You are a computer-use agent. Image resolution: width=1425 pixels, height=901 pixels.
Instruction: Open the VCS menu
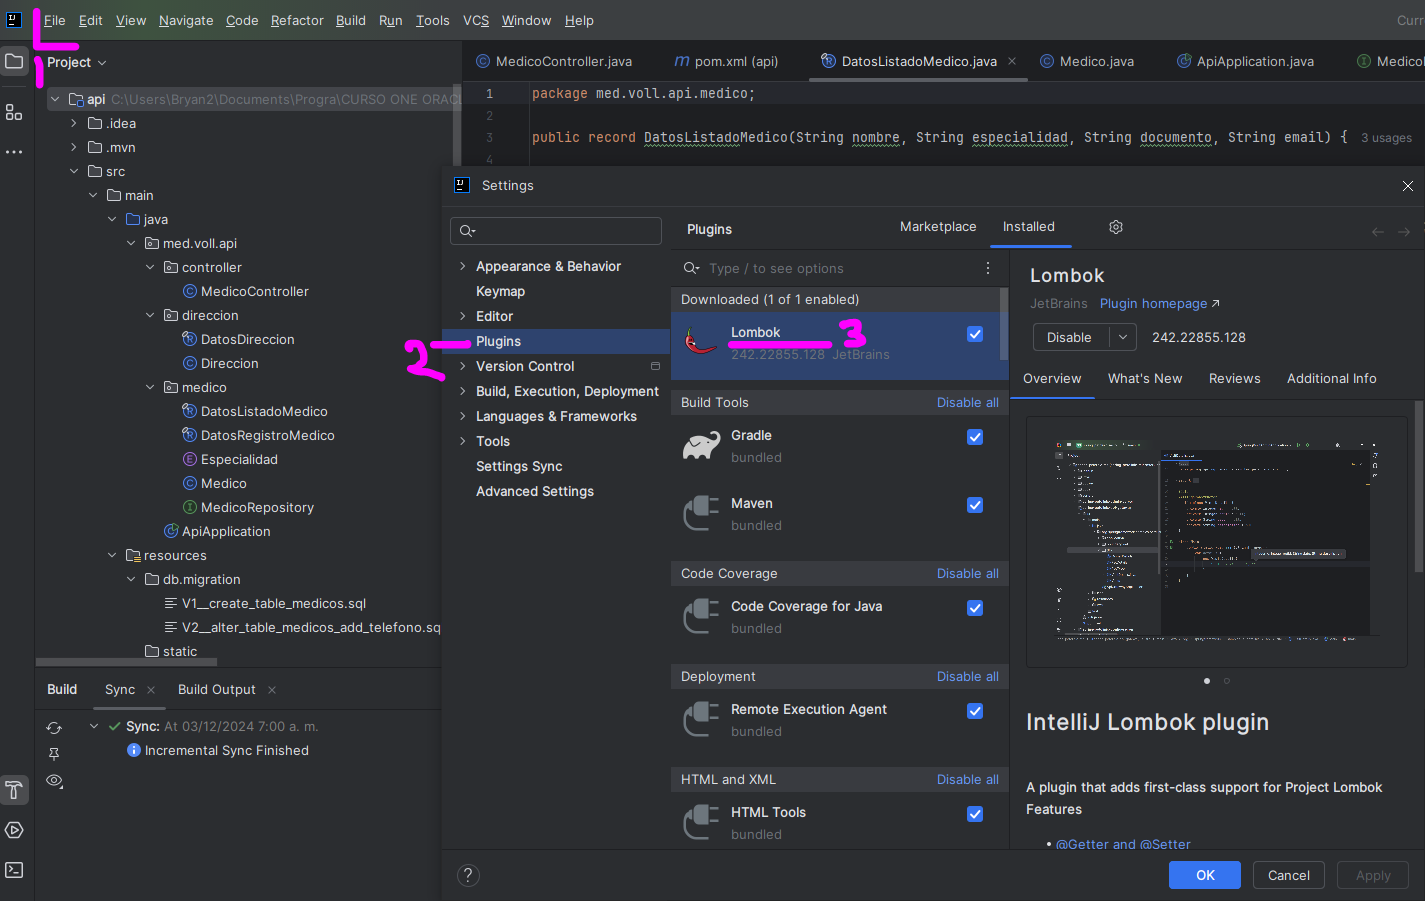[476, 20]
